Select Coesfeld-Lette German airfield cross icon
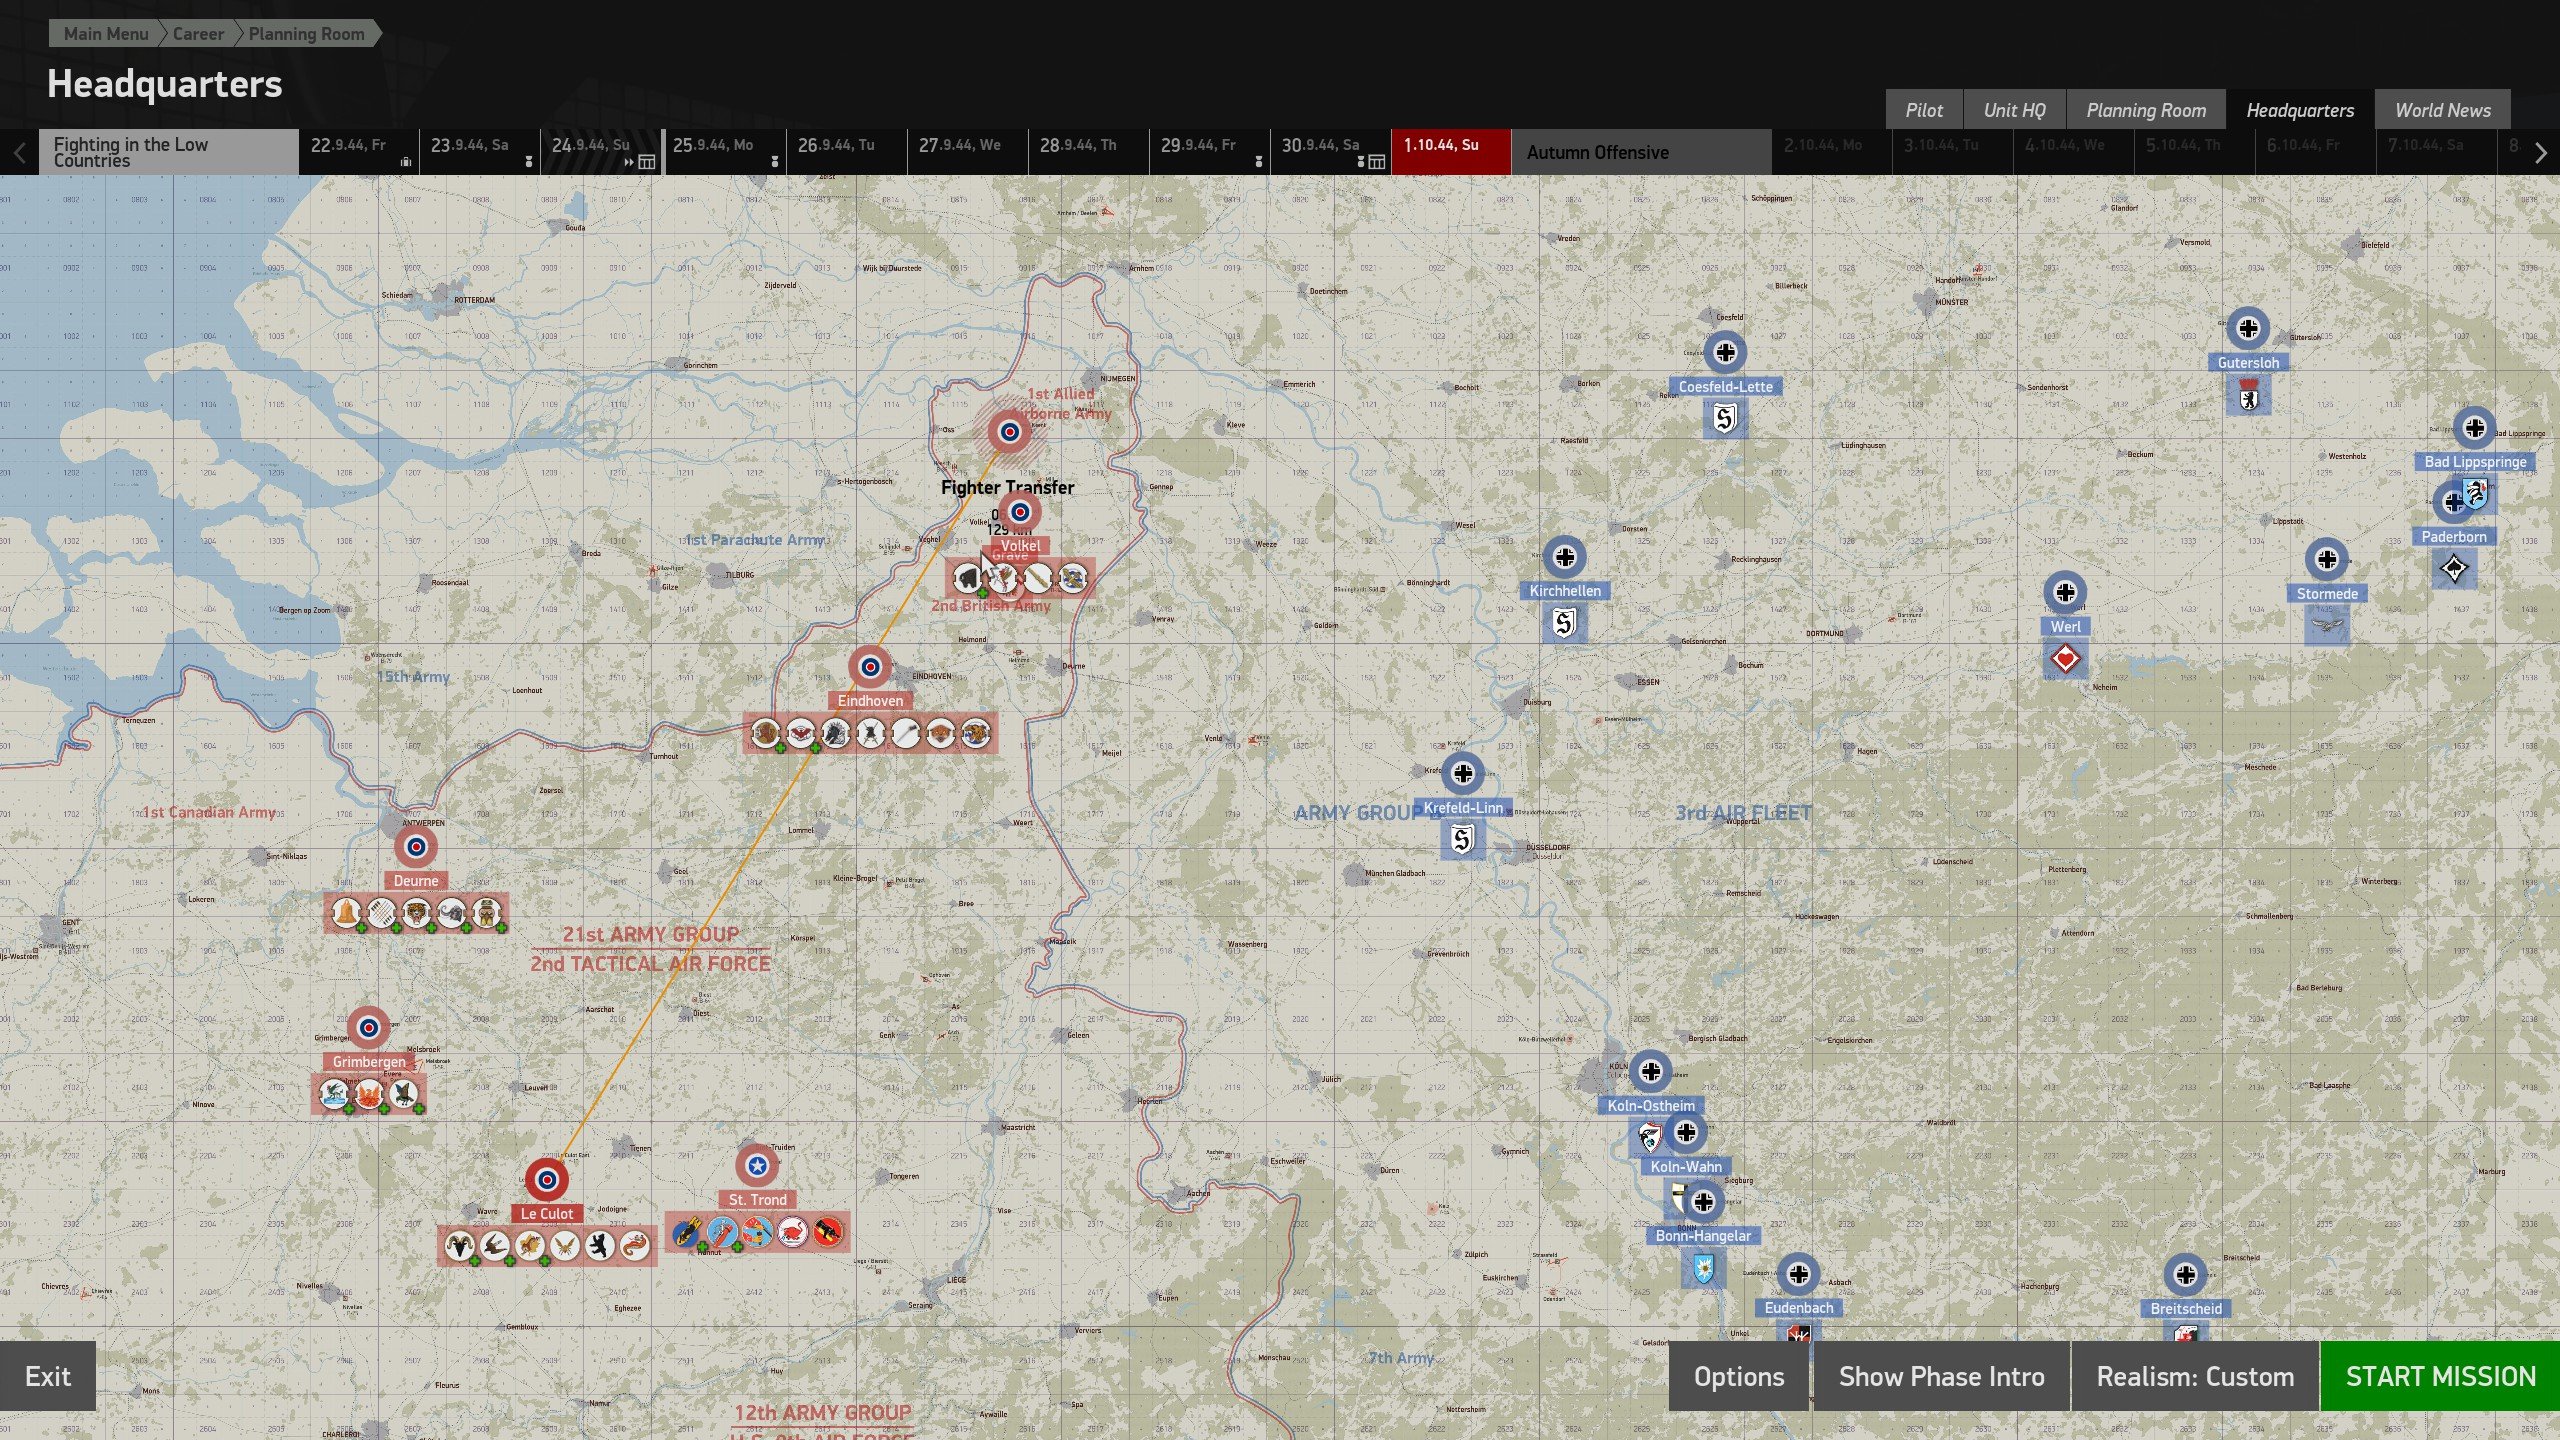 1725,352
